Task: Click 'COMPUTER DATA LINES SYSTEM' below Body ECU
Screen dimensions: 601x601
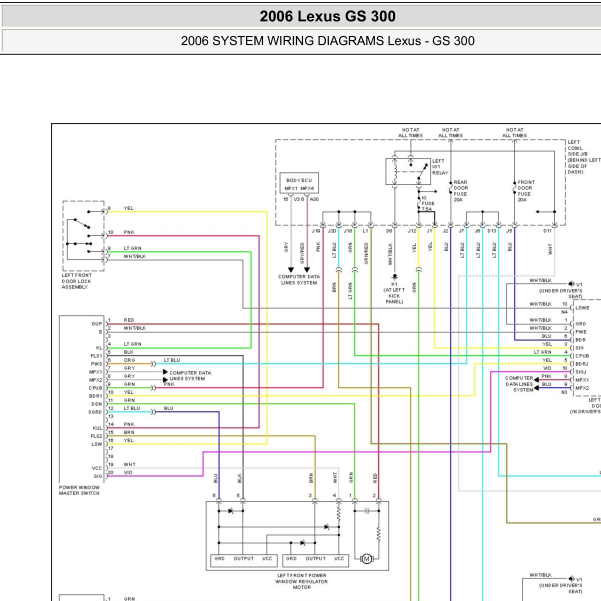Action: [x=299, y=279]
